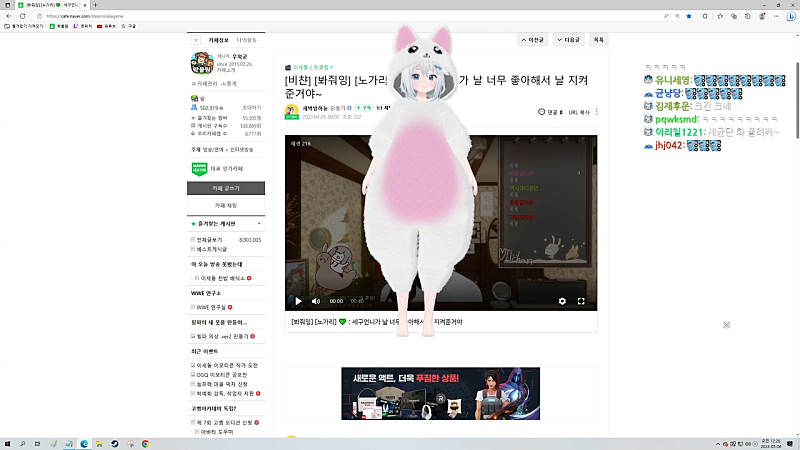Click the cafe profile thumbnail image
This screenshot has height=450, width=800.
(202, 63)
